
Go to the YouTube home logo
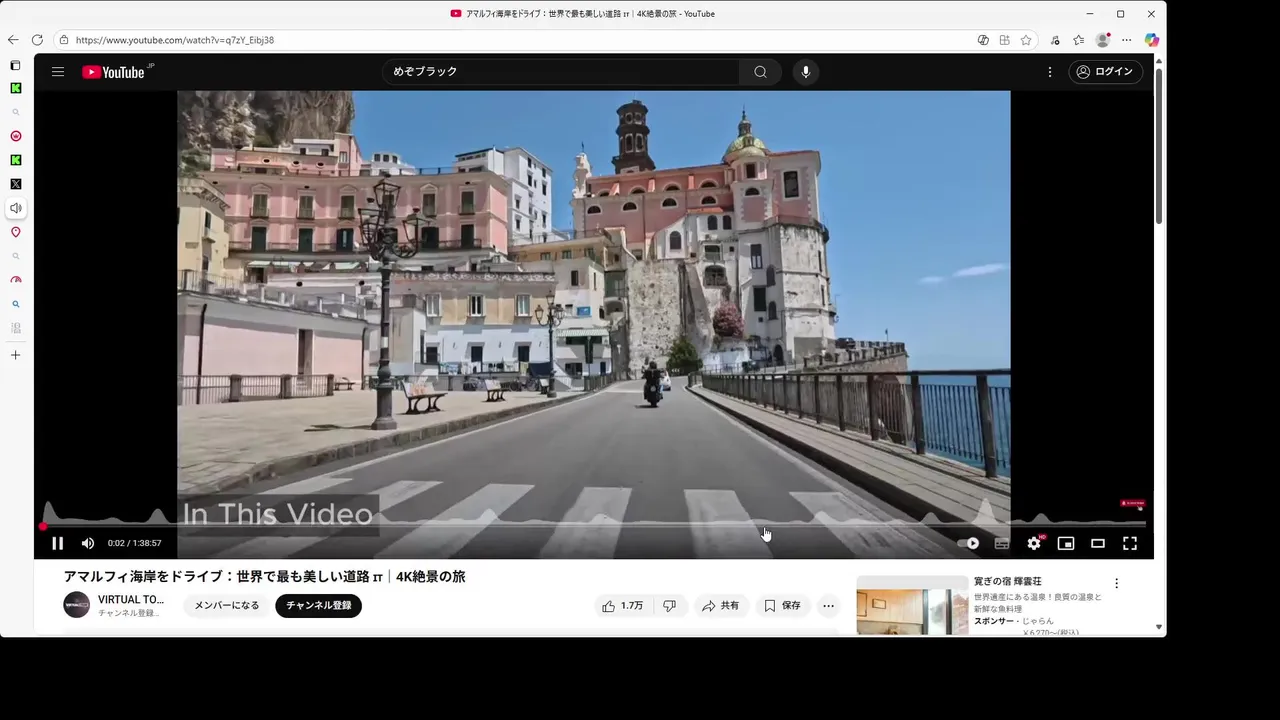pos(113,72)
